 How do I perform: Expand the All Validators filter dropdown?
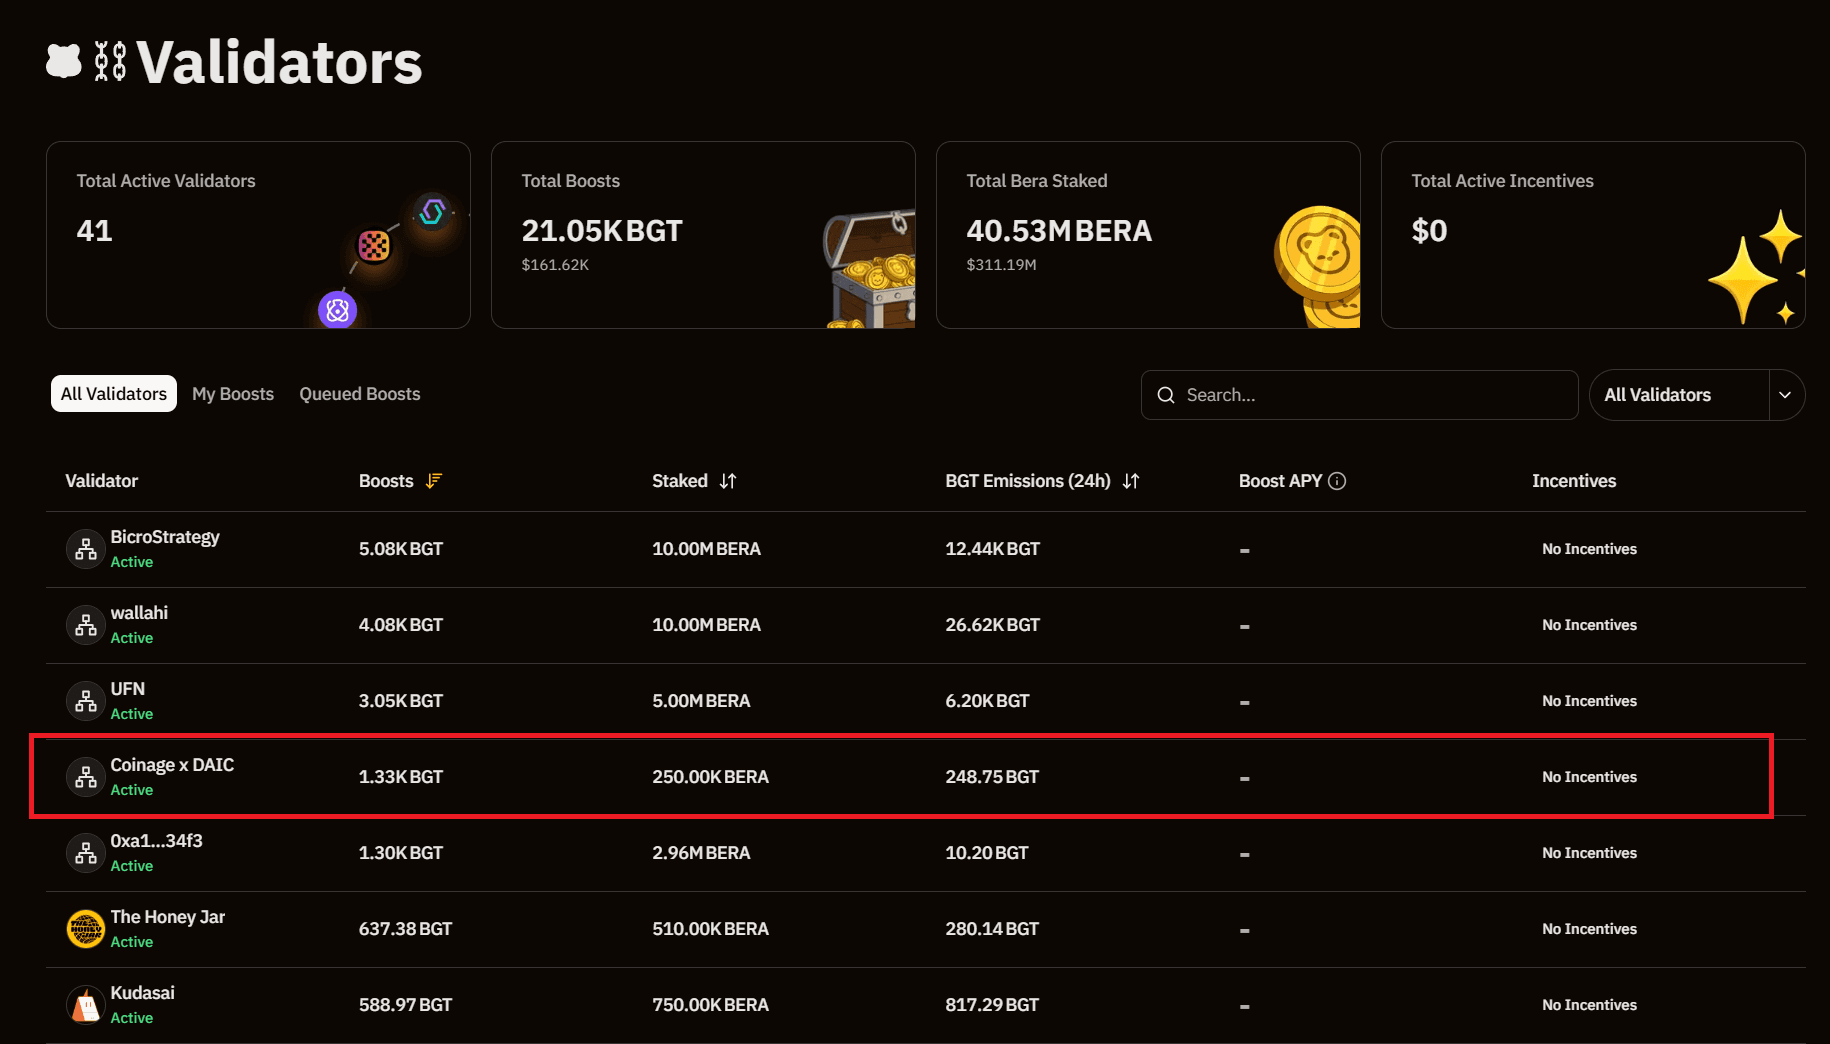point(1697,395)
